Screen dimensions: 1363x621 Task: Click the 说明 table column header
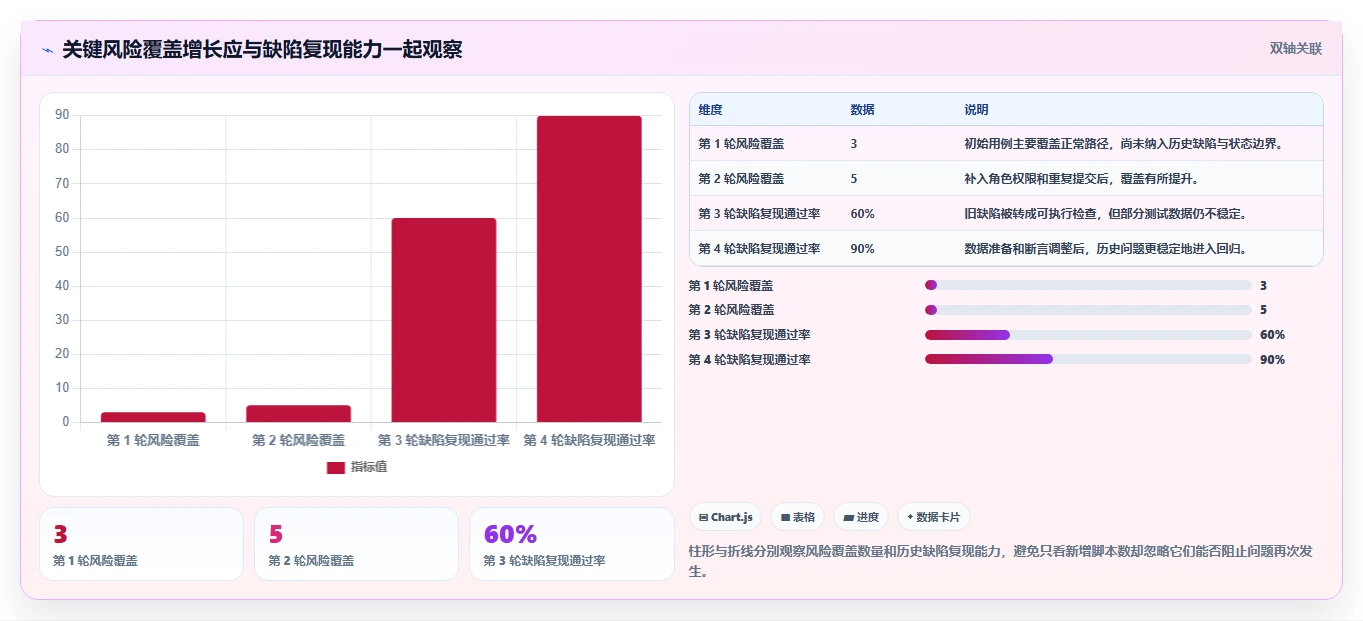pyautogui.click(x=976, y=110)
